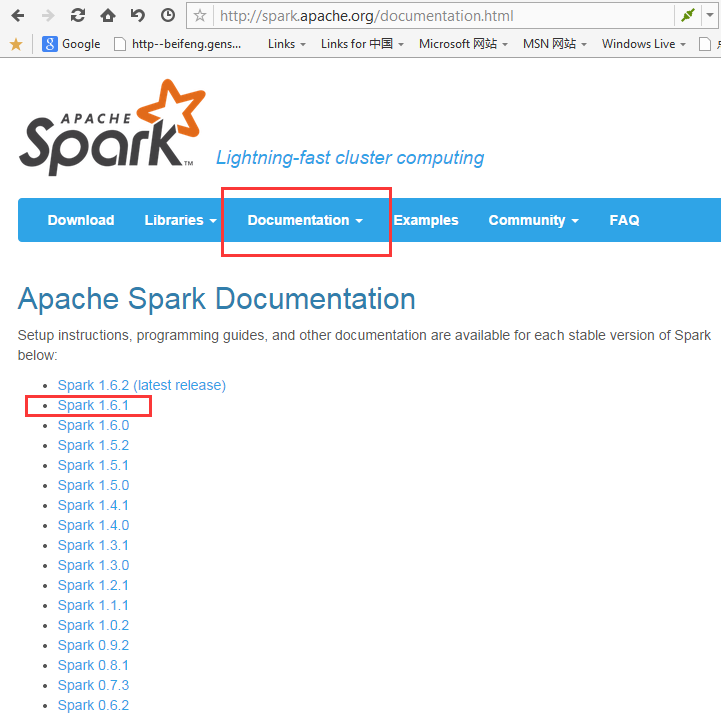Open browsing history clock icon
The height and width of the screenshot is (722, 721).
coord(168,16)
